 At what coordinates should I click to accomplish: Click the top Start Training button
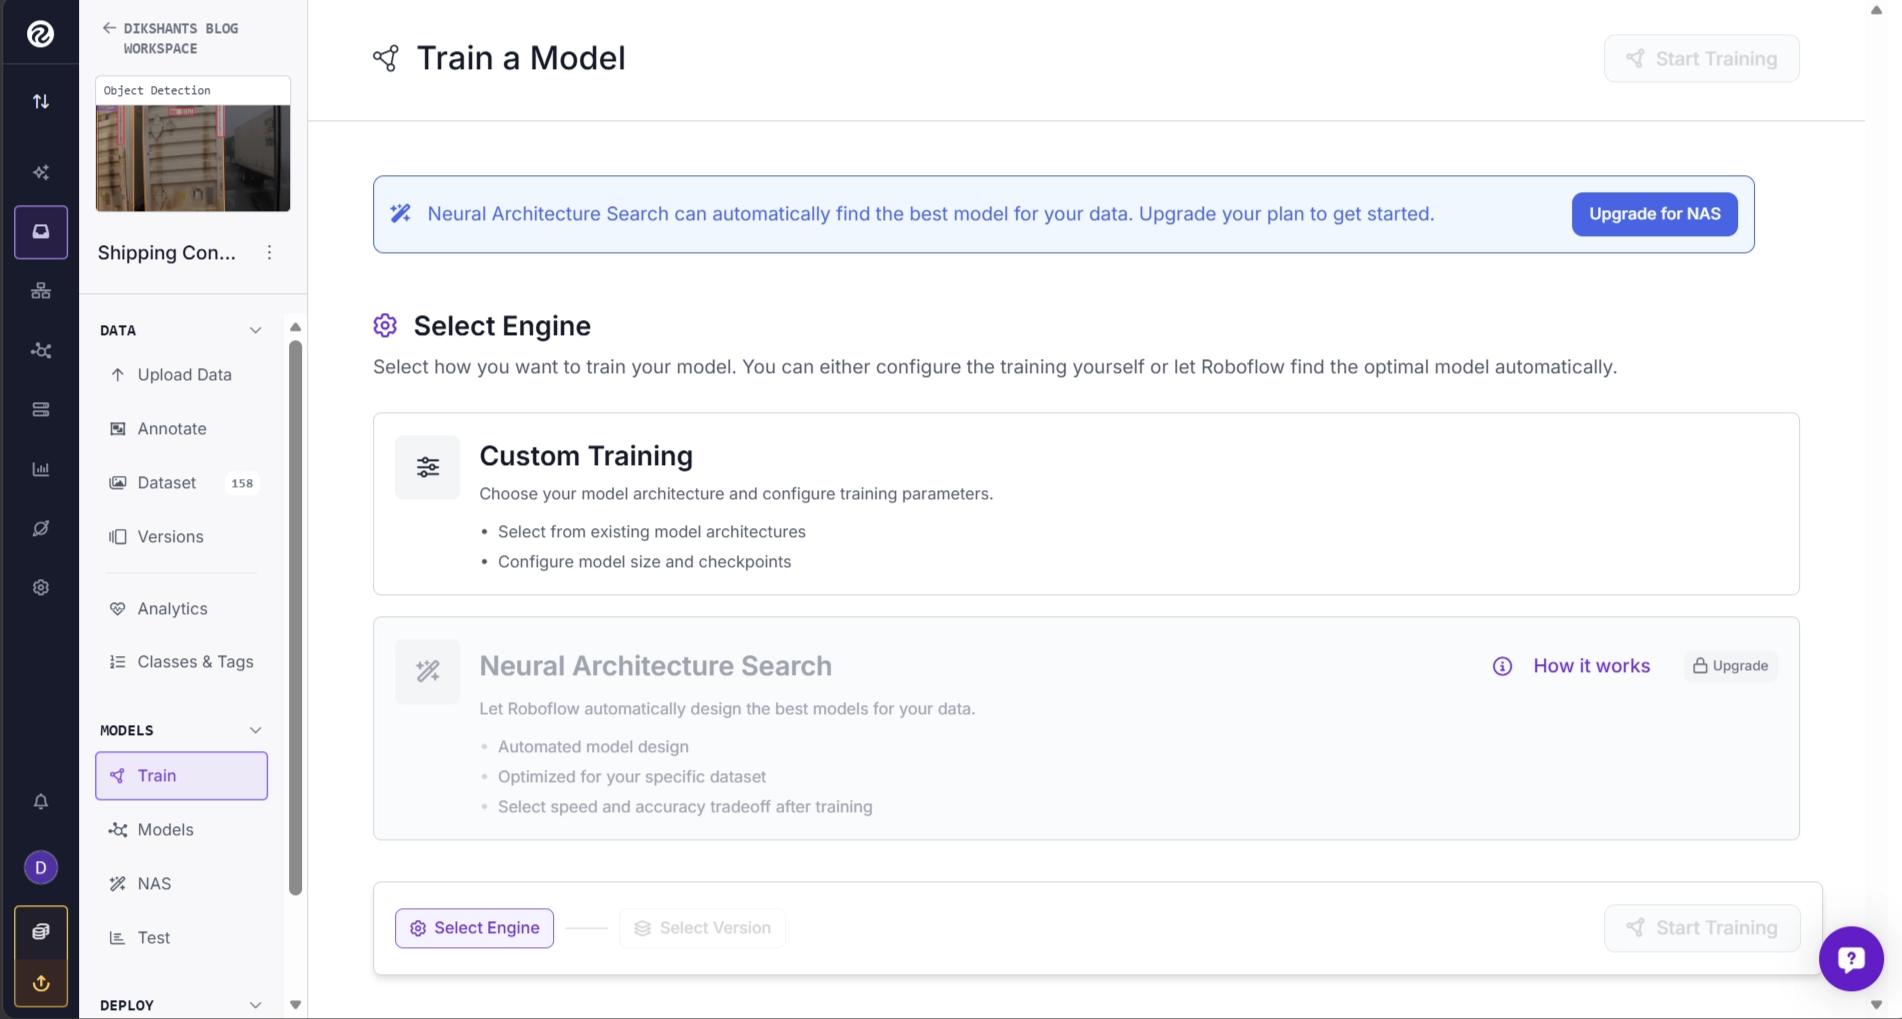[1701, 59]
